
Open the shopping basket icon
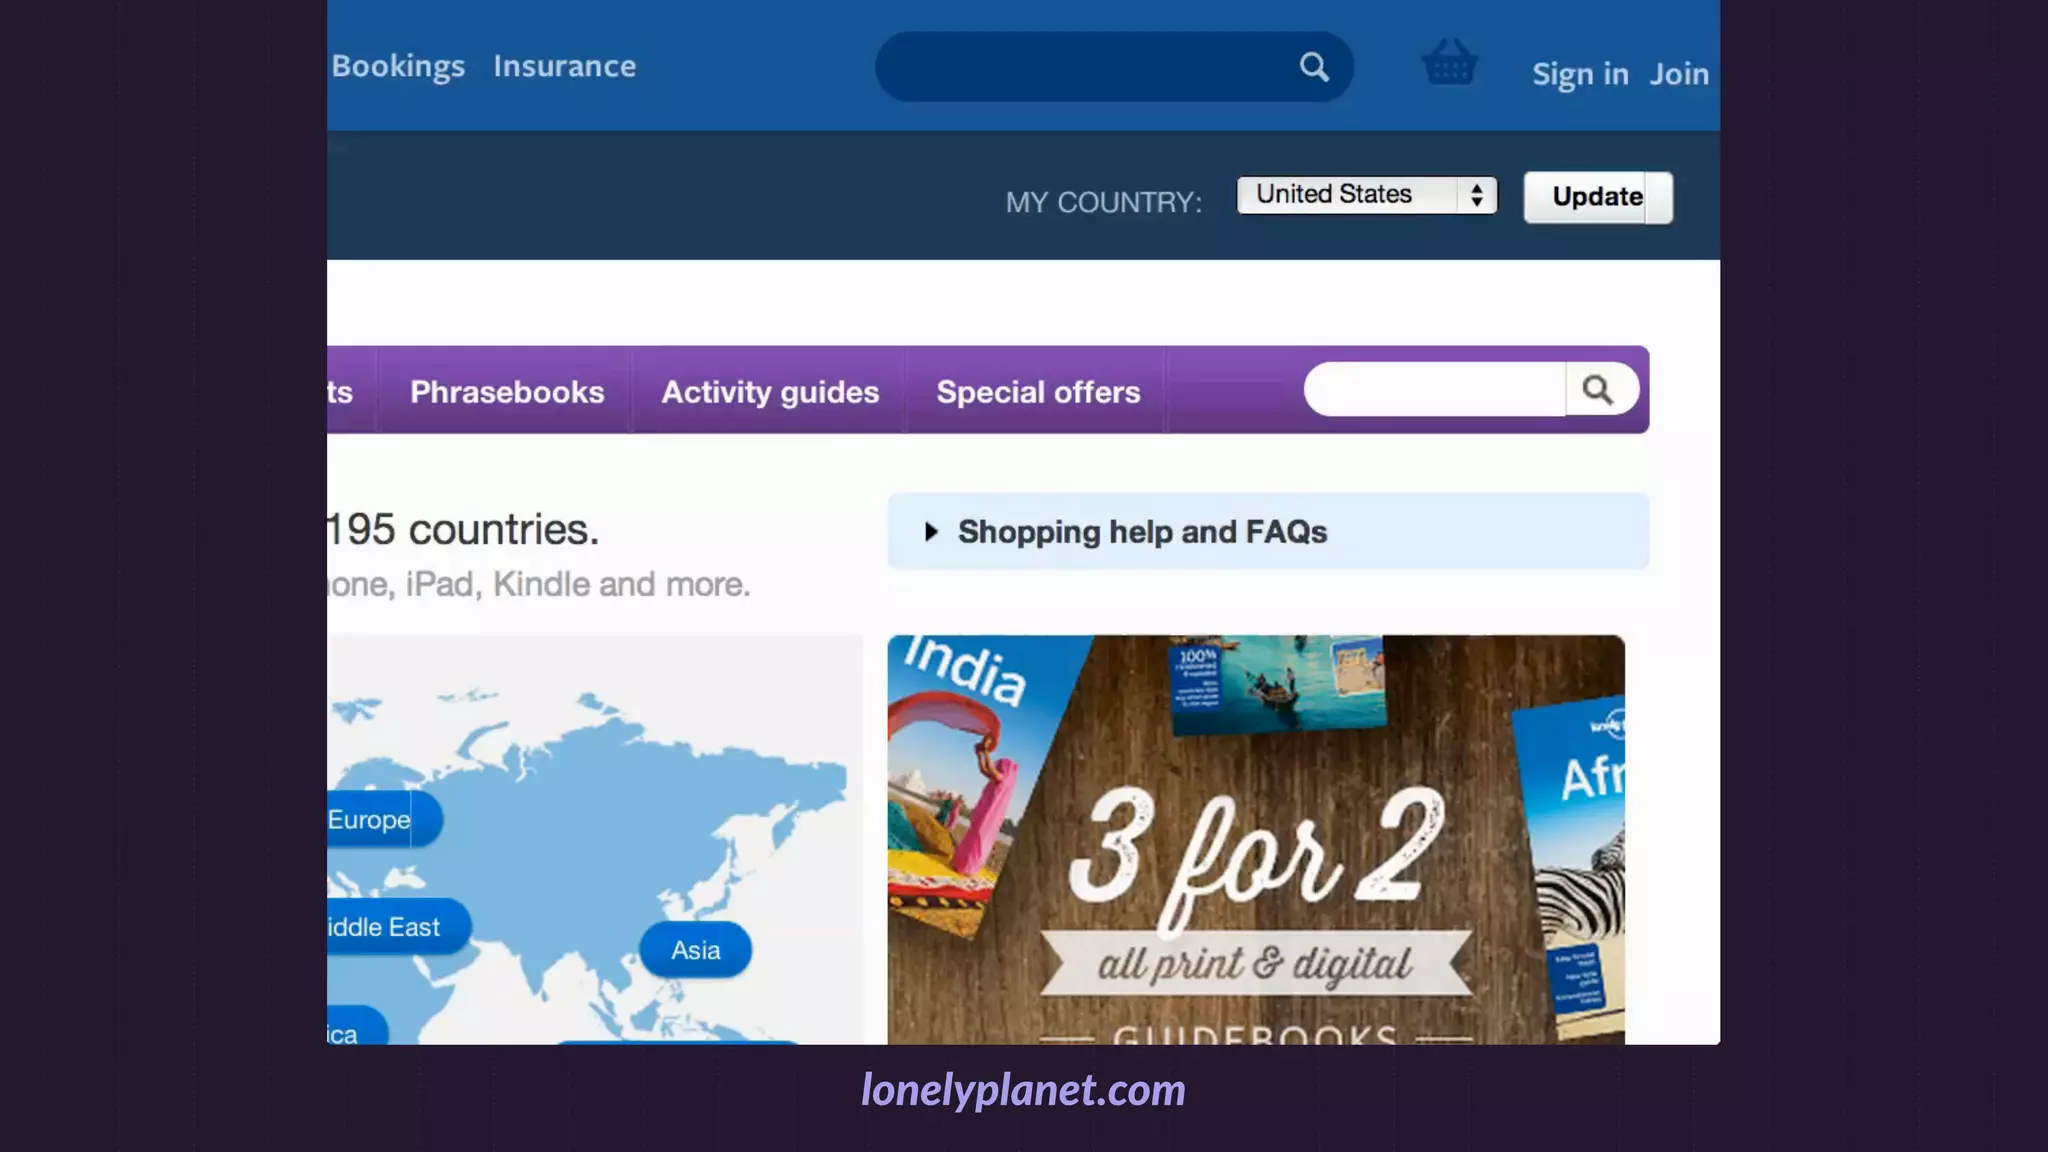1450,62
